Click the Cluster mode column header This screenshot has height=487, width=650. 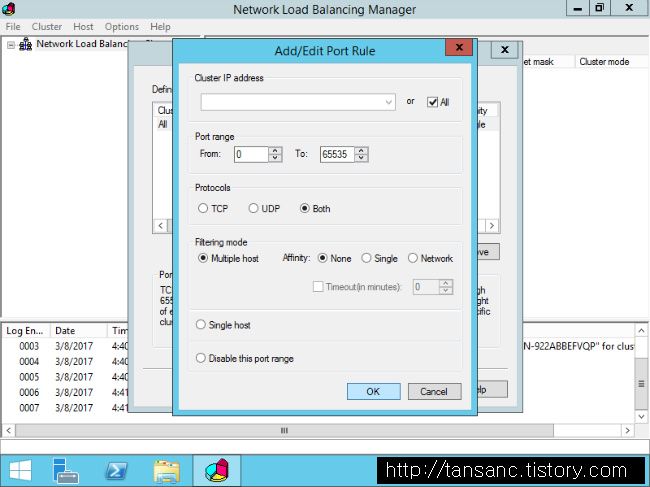(x=612, y=62)
